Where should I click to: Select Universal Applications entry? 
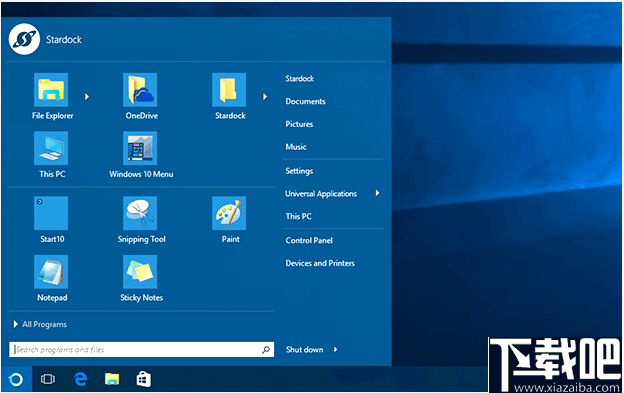(321, 194)
